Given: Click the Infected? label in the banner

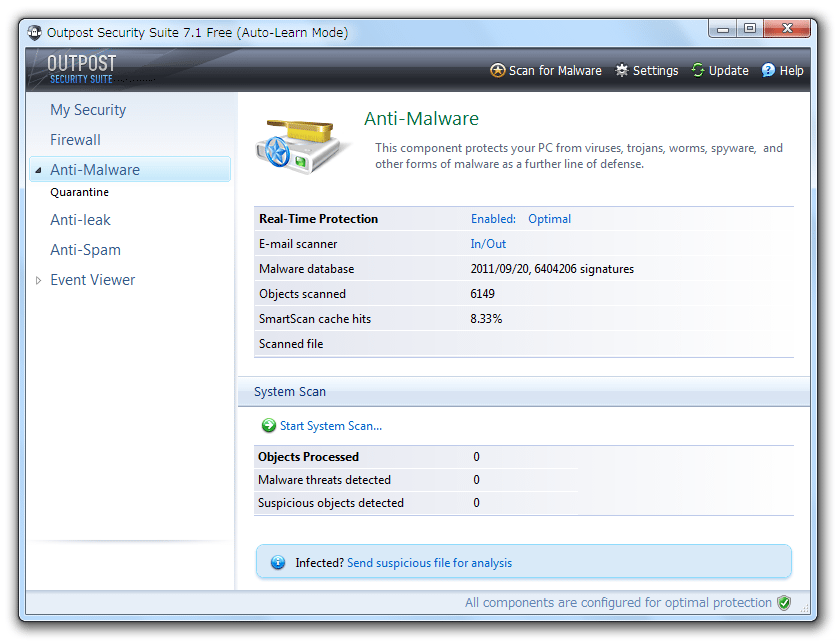Looking at the screenshot, I should [319, 563].
